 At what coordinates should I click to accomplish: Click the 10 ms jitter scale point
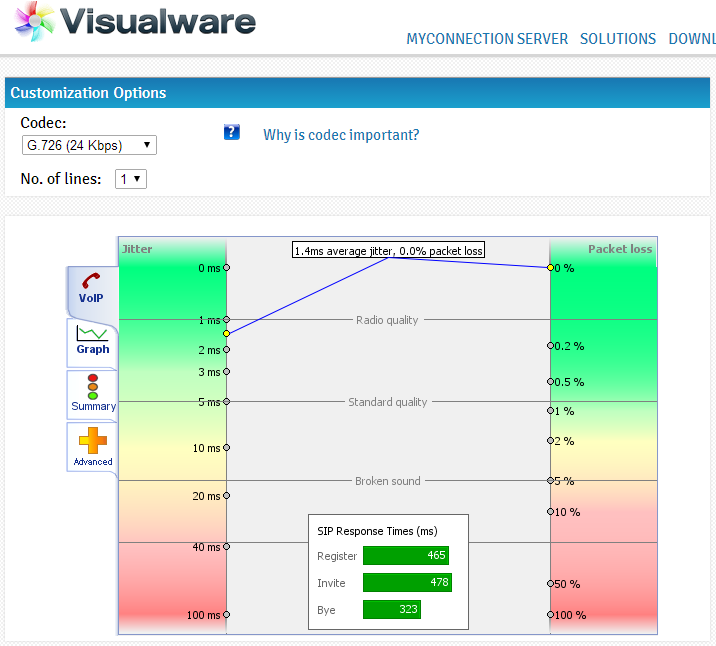tap(226, 447)
